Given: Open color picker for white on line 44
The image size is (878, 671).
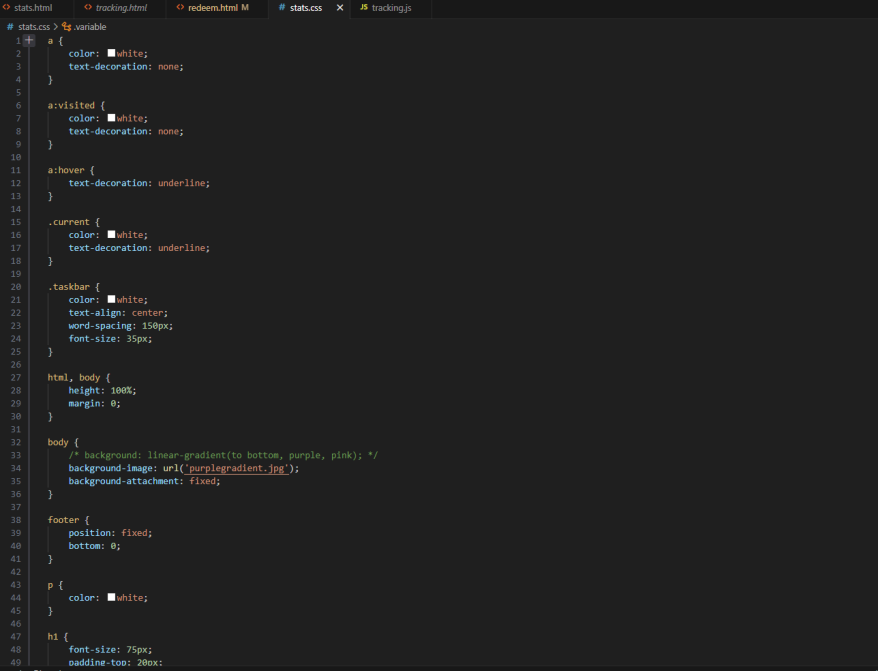Looking at the screenshot, I should click(x=111, y=598).
